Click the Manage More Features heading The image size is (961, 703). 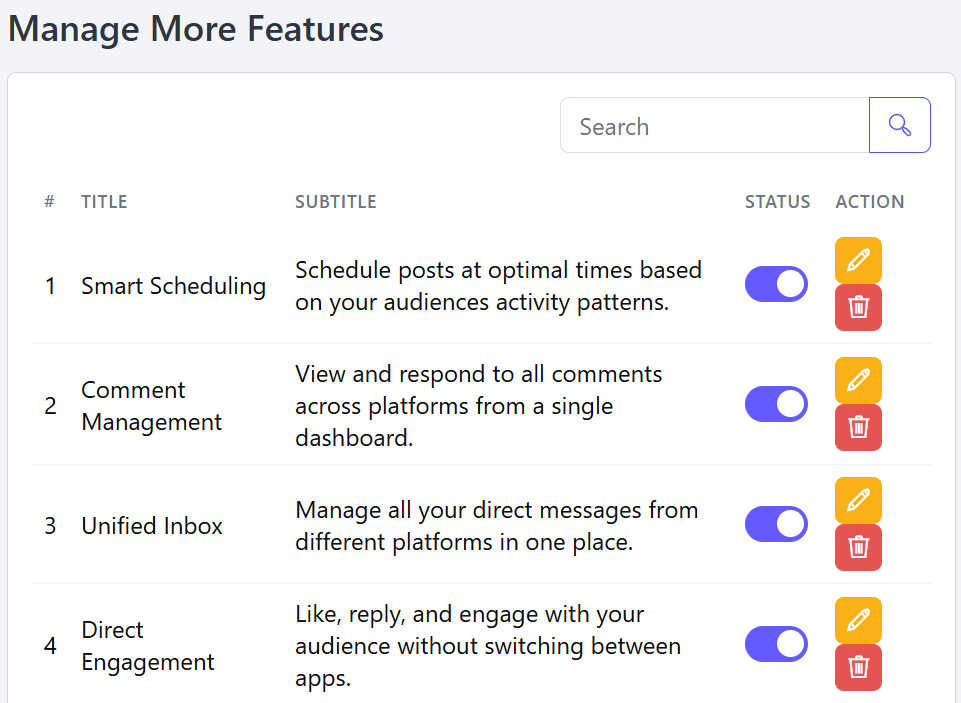(x=196, y=29)
